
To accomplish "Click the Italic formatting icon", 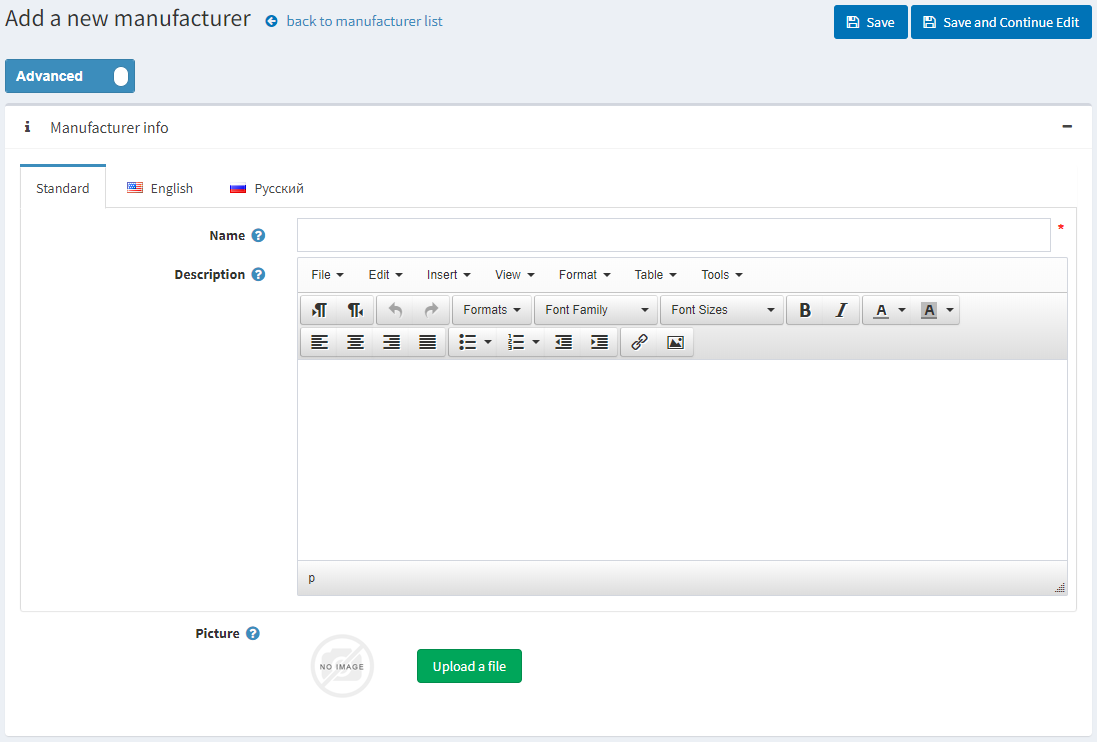I will tap(841, 310).
